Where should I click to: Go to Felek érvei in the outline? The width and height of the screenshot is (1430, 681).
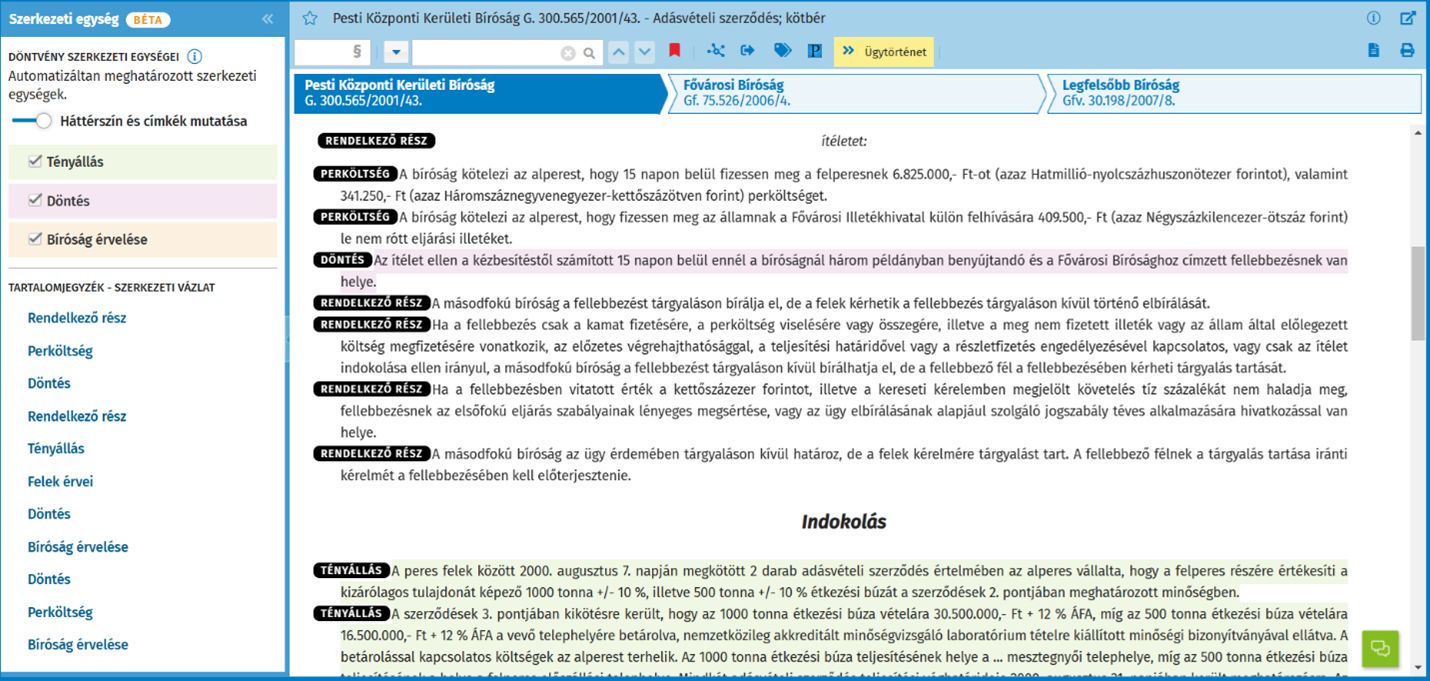[x=60, y=482]
